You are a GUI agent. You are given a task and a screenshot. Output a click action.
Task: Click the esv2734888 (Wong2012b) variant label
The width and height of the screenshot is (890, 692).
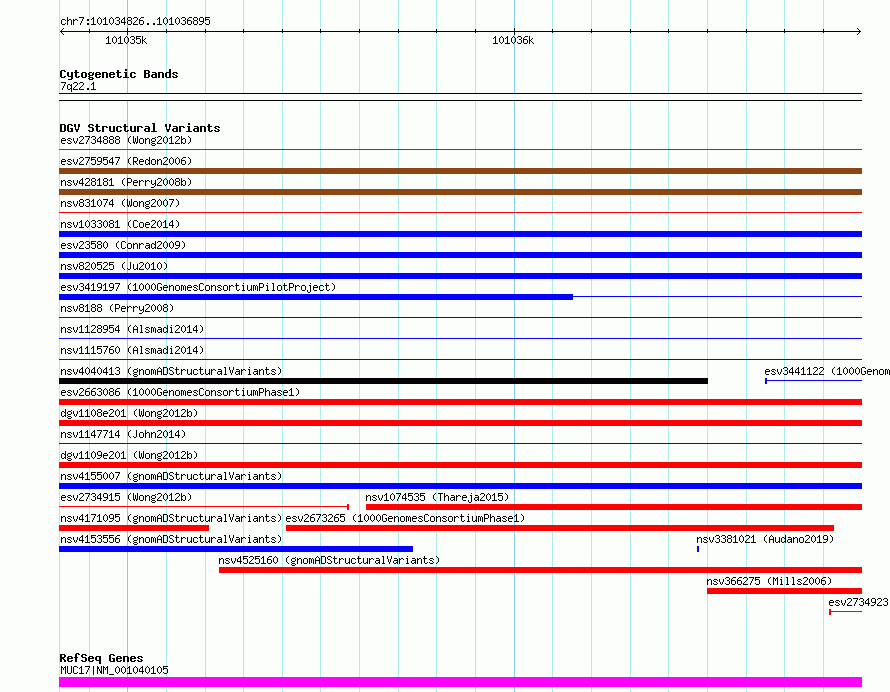click(126, 140)
